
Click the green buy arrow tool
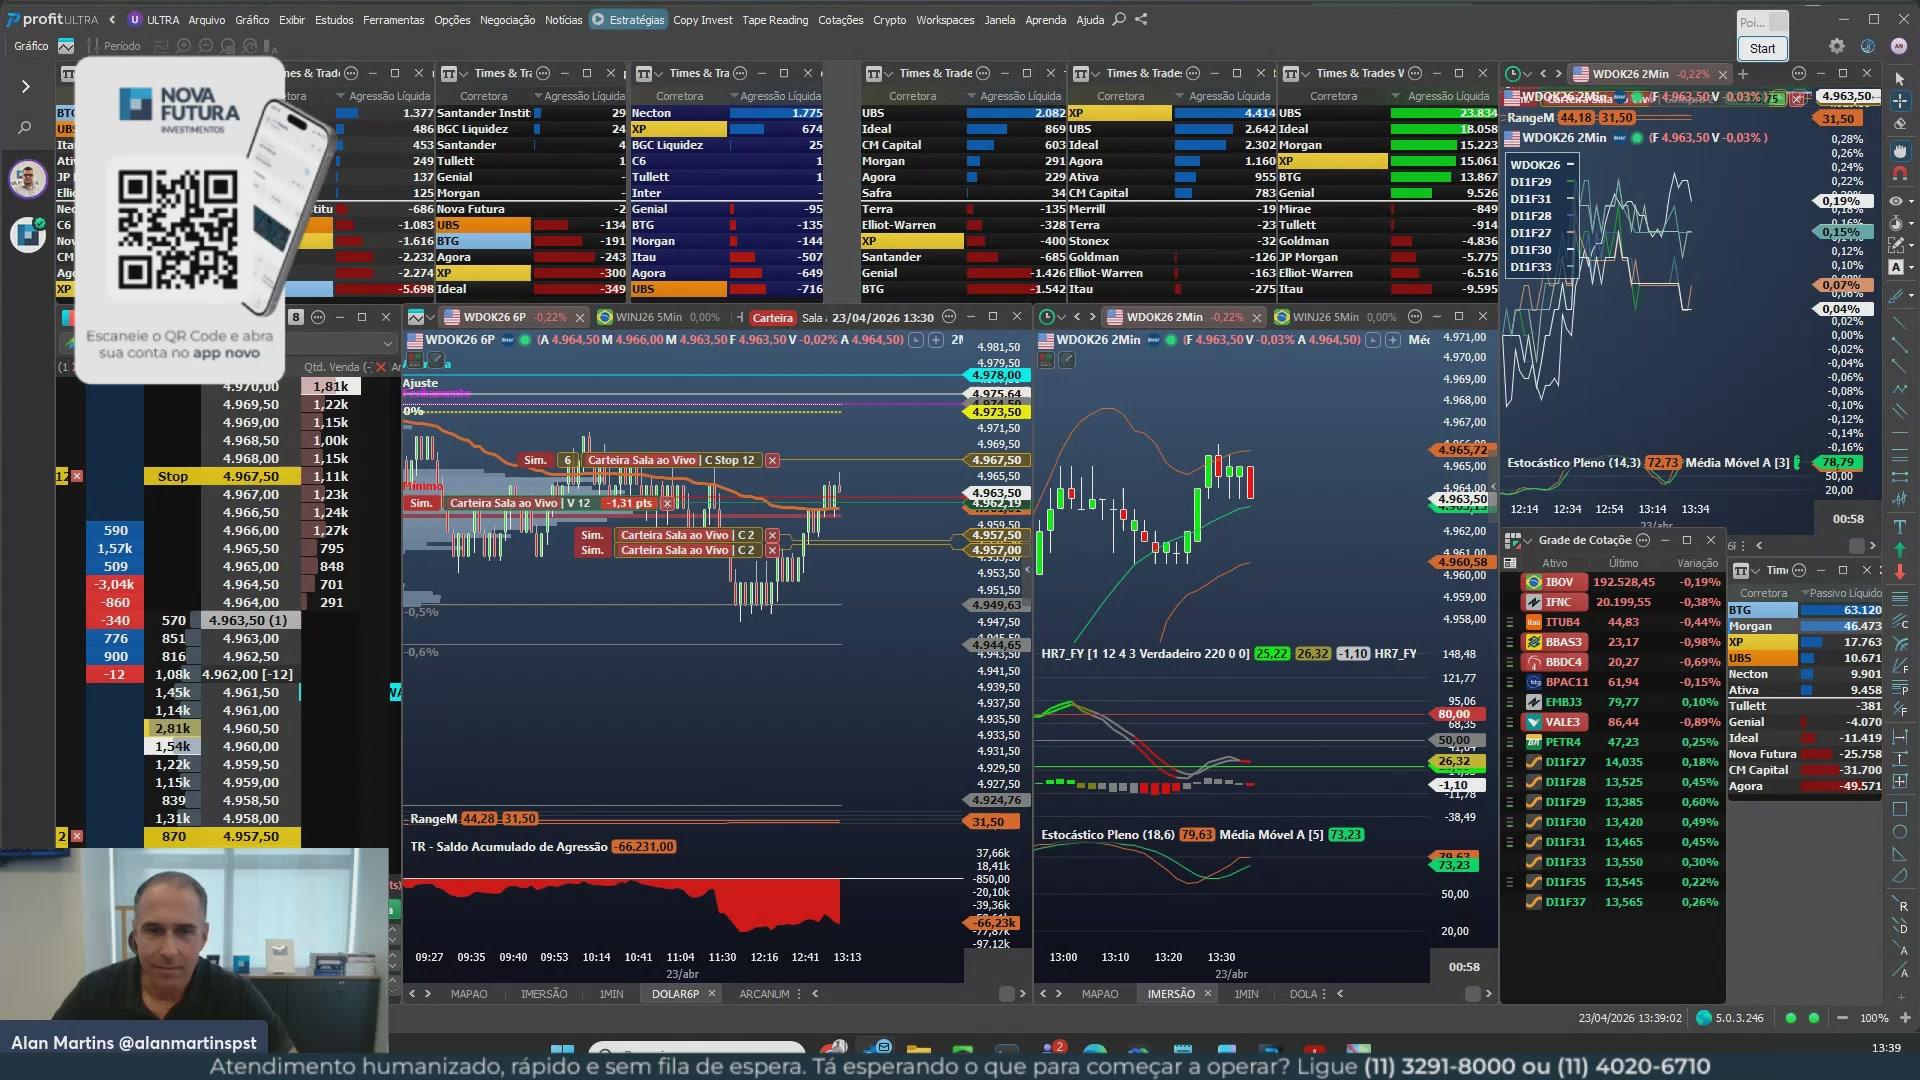[x=1899, y=549]
